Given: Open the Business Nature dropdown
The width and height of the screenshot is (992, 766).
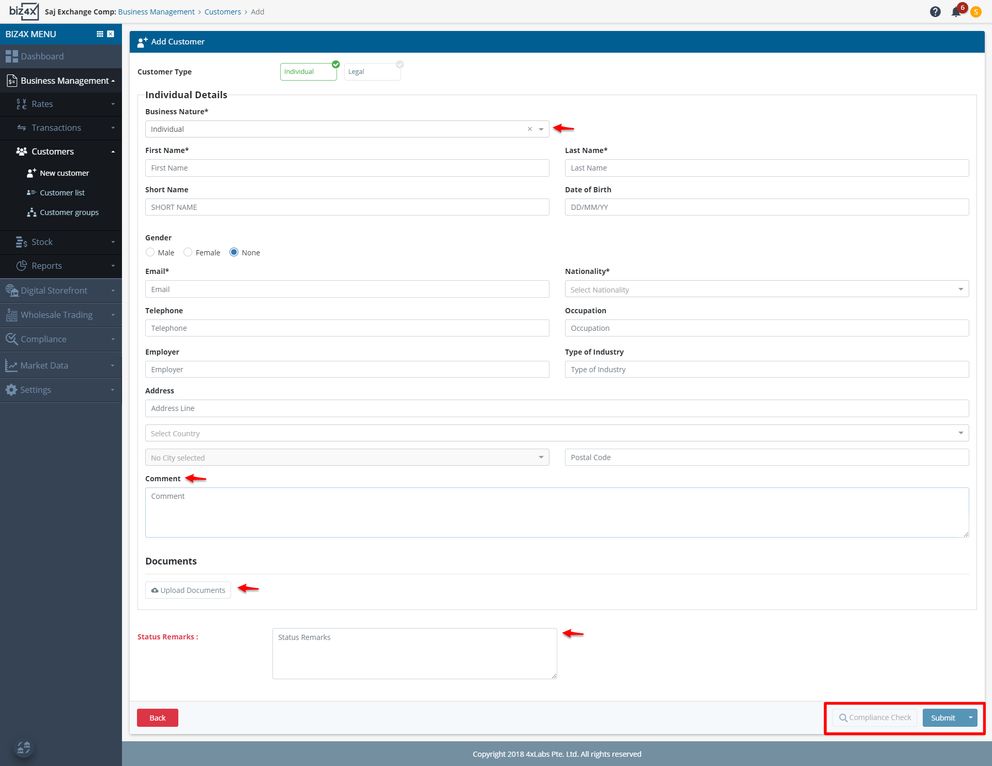Looking at the screenshot, I should tap(541, 128).
